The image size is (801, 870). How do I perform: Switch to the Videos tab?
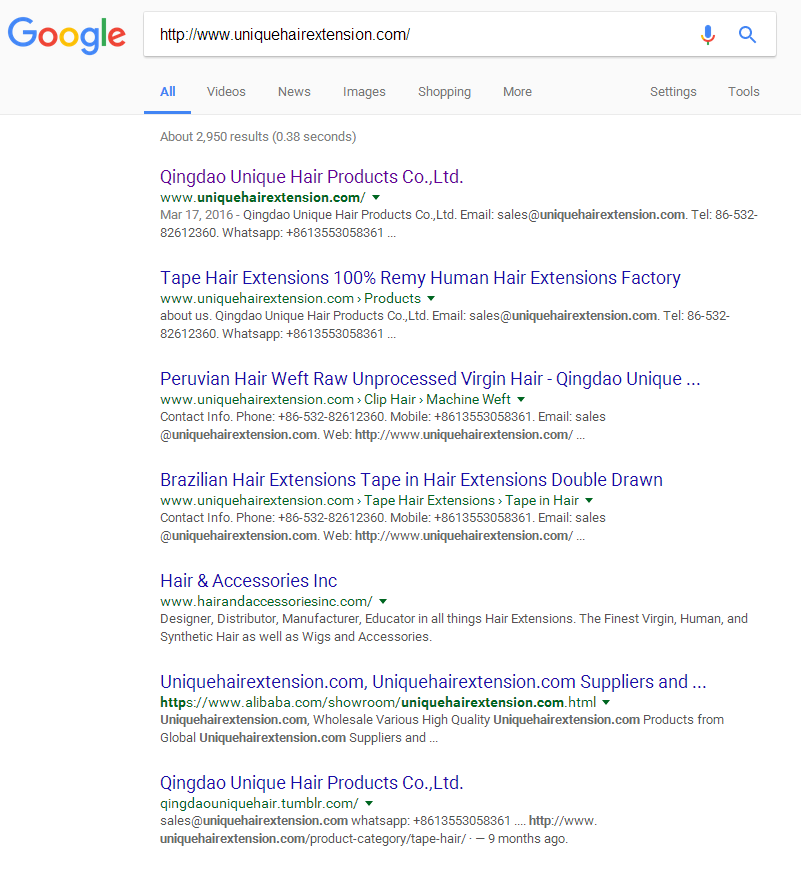(x=226, y=92)
